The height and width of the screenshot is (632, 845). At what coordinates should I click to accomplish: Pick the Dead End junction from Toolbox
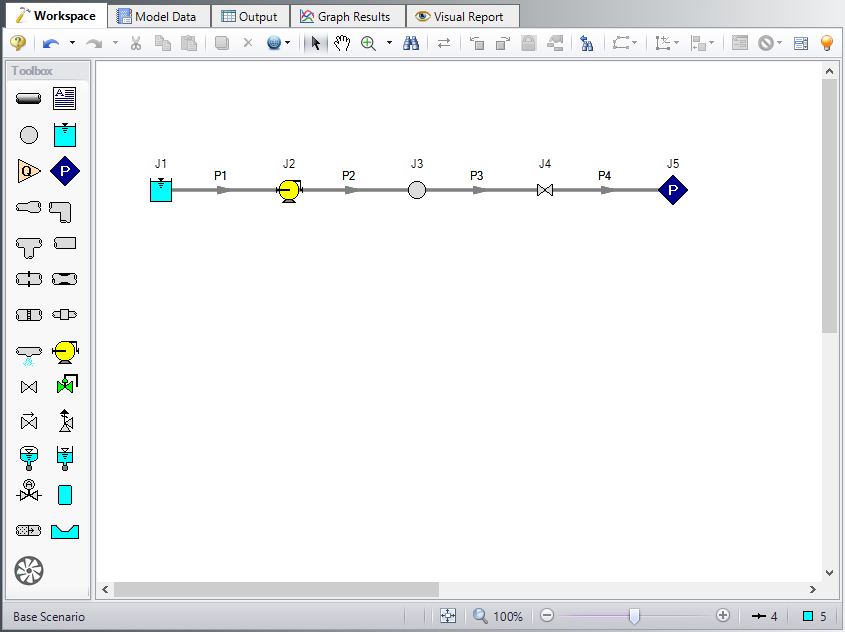[65, 244]
